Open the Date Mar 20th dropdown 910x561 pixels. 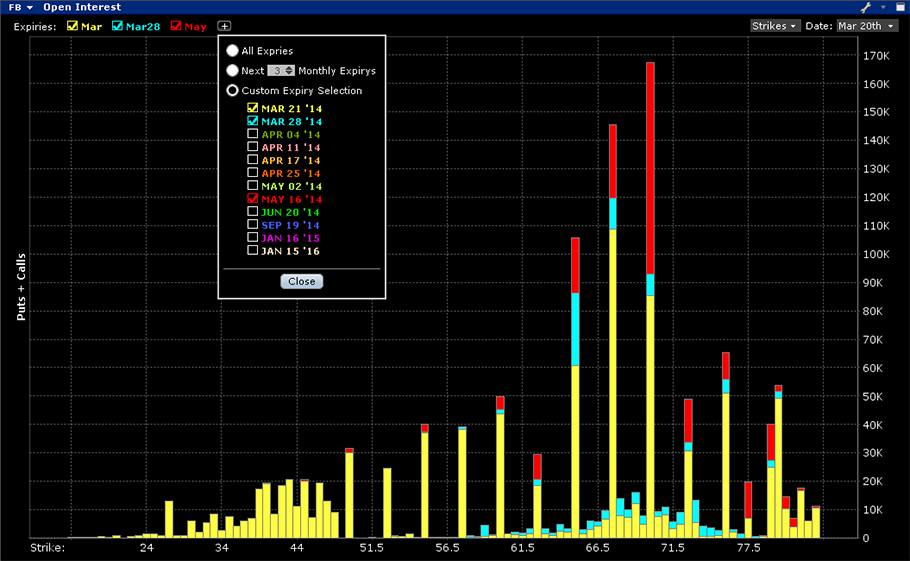(867, 26)
